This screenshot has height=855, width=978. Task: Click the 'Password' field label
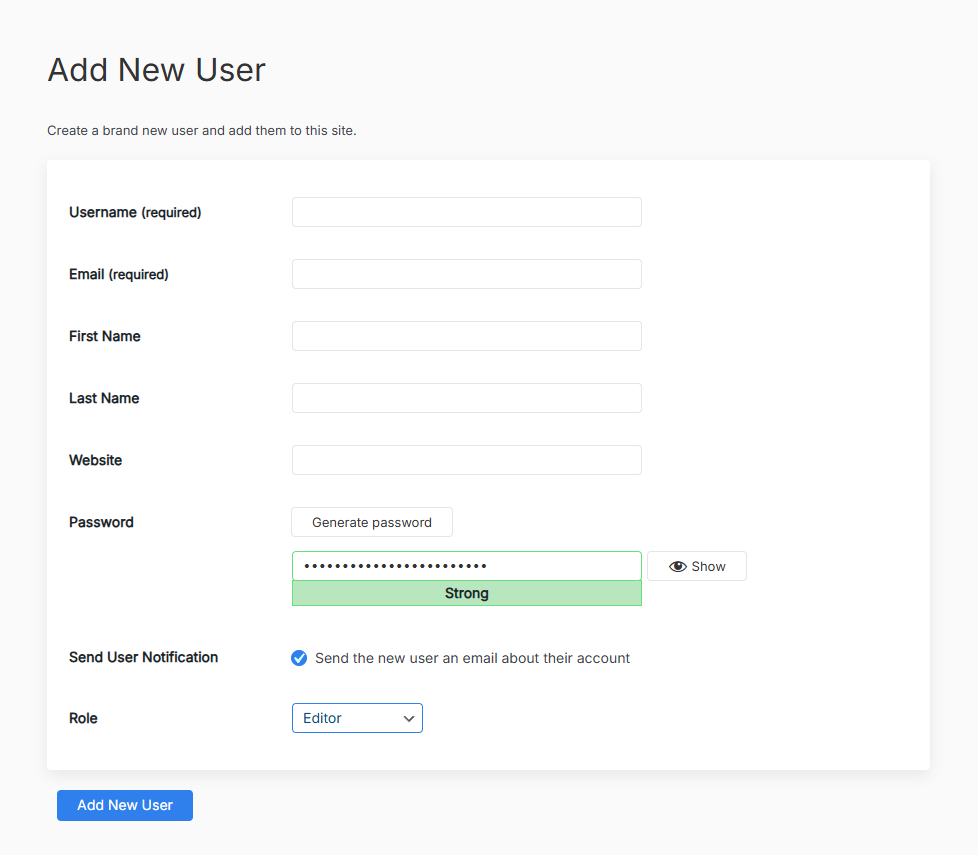[101, 522]
